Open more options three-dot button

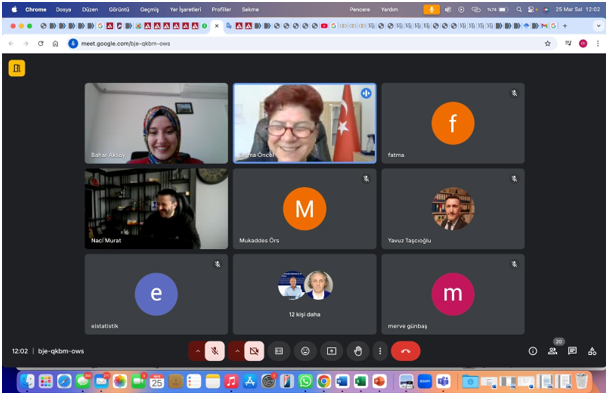(x=380, y=351)
